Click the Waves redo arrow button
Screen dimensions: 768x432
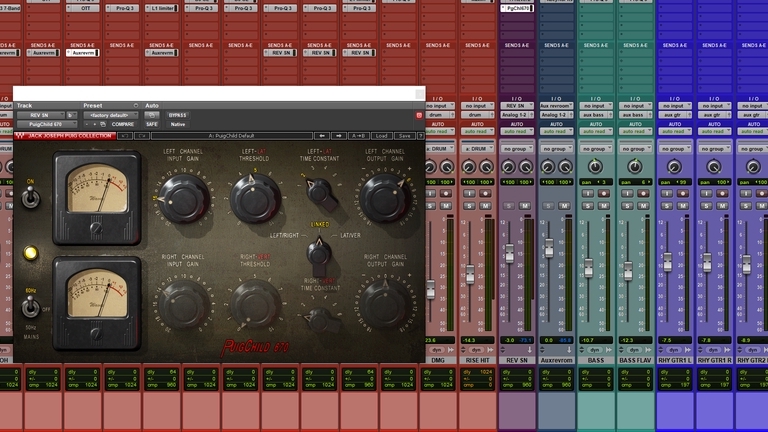pos(142,136)
